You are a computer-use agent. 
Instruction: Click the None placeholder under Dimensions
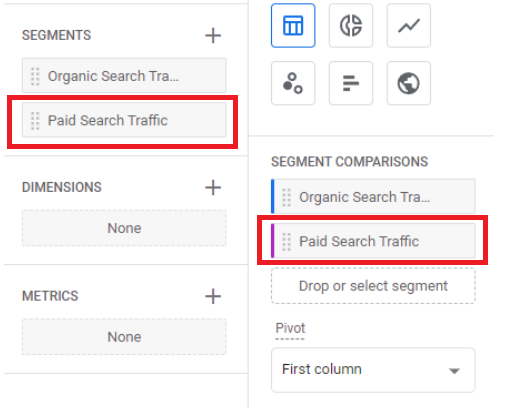[x=124, y=228]
